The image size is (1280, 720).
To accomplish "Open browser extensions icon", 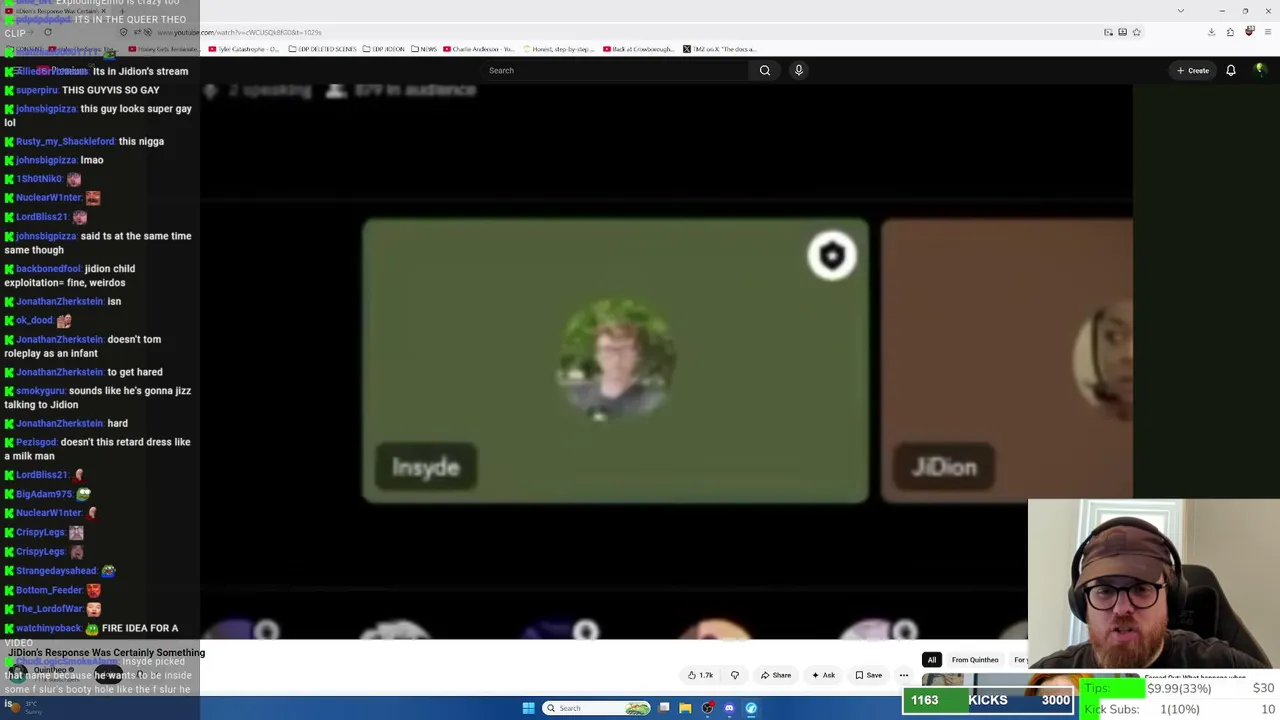I will pyautogui.click(x=1230, y=32).
